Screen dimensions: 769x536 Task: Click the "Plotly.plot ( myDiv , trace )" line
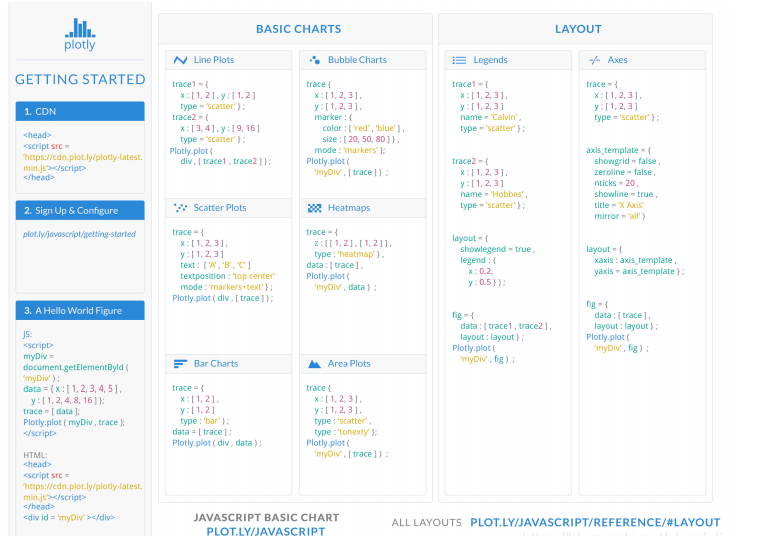(74, 422)
